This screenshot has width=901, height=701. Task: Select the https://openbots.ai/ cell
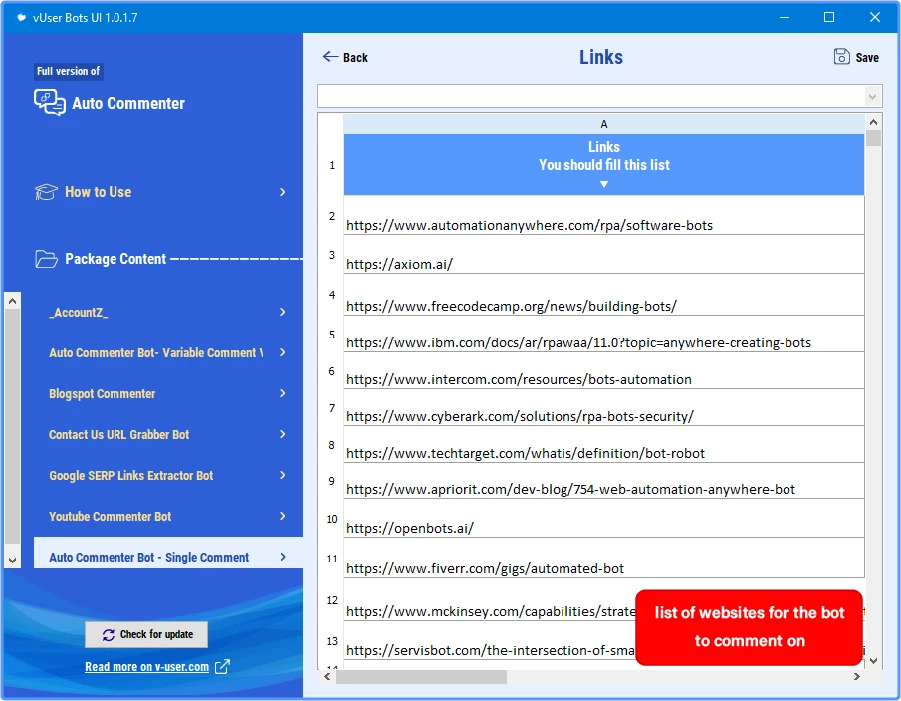click(603, 518)
